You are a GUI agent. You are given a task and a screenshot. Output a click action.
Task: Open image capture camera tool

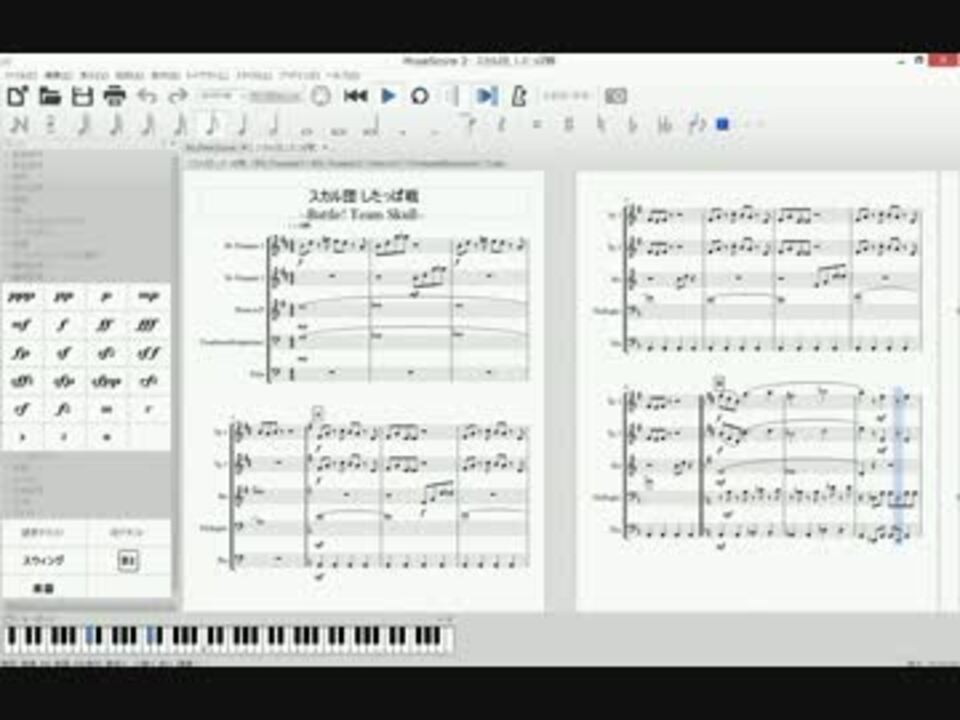[616, 96]
